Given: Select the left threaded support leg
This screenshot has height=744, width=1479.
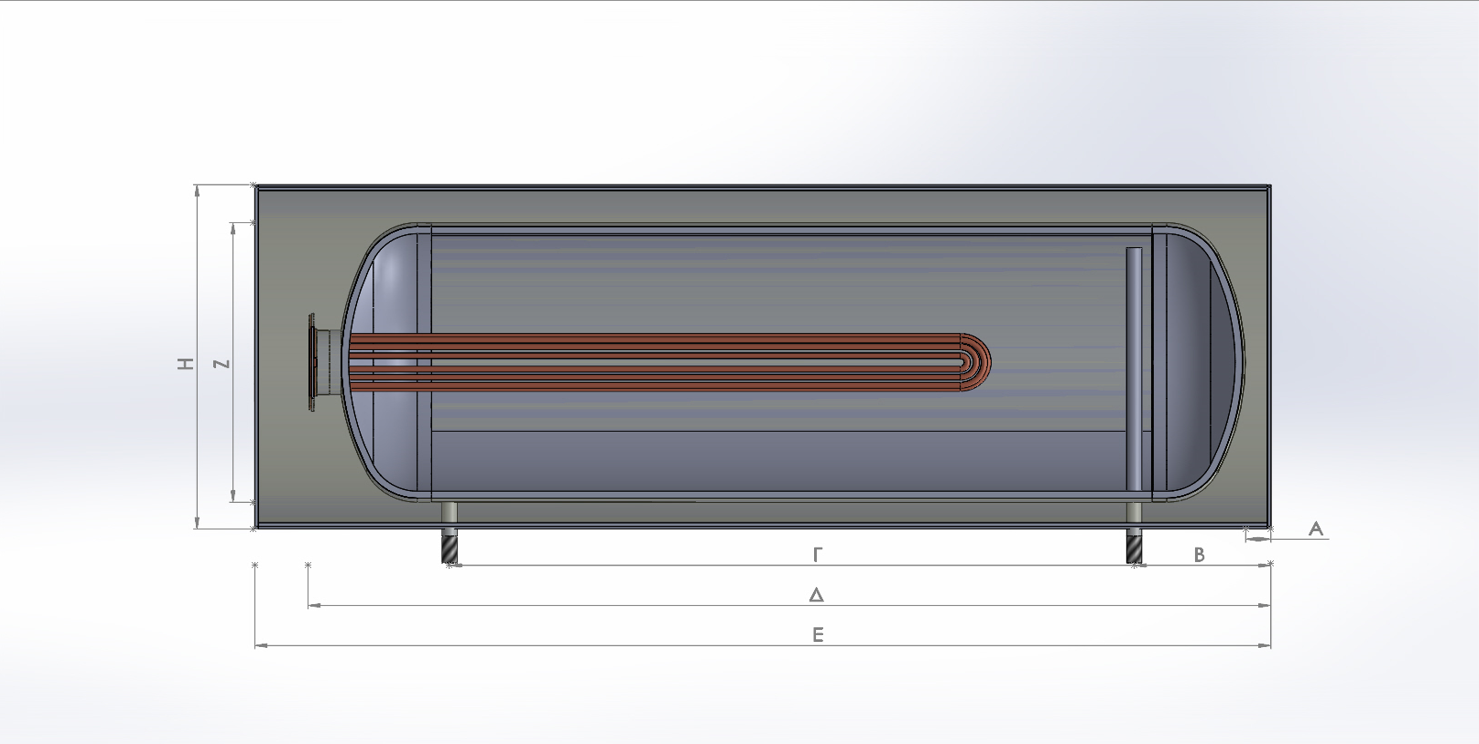Looking at the screenshot, I should pyautogui.click(x=450, y=546).
